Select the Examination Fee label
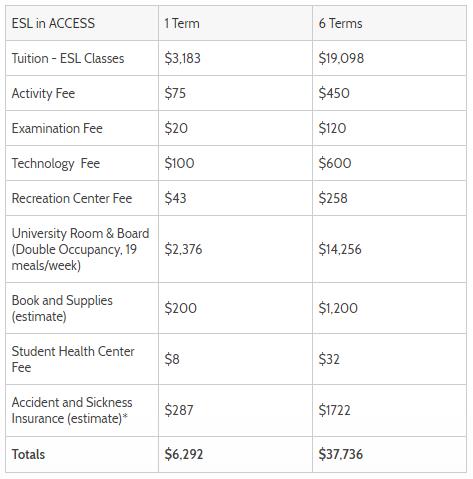This screenshot has width=473, height=479. [x=57, y=128]
